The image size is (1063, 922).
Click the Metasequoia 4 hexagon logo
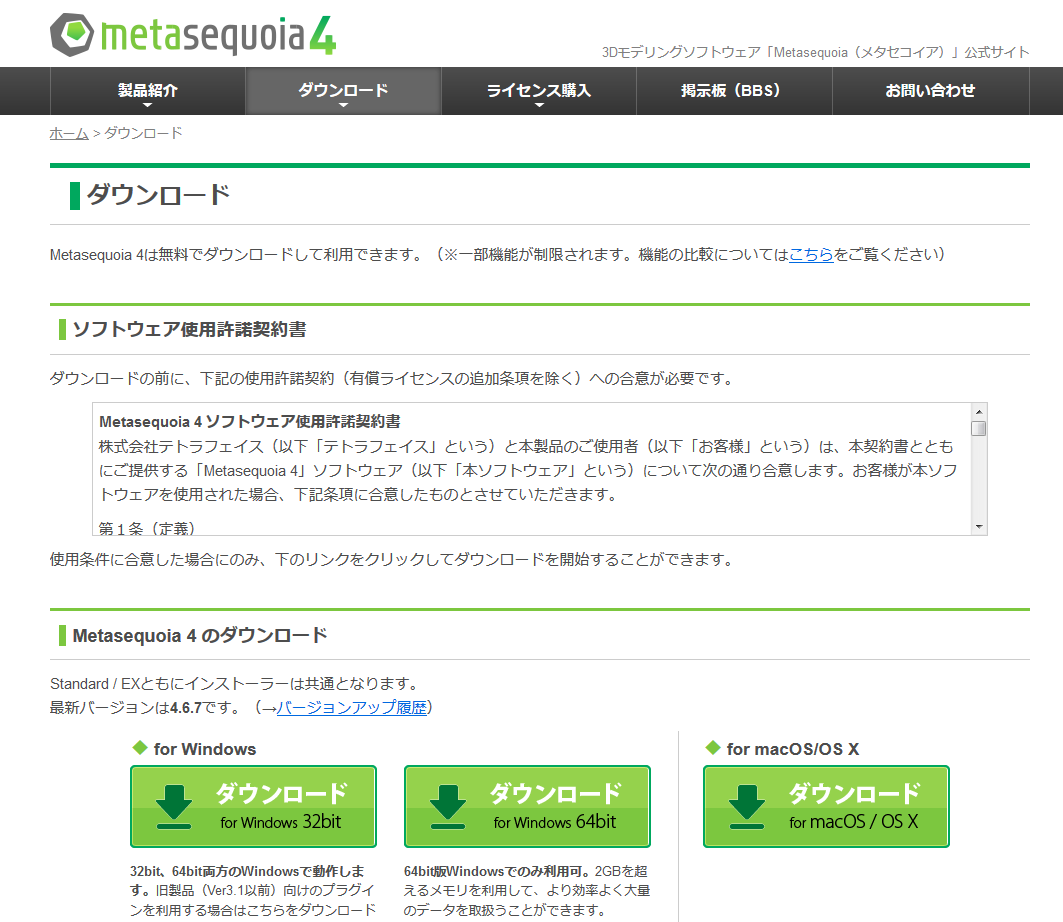[71, 35]
